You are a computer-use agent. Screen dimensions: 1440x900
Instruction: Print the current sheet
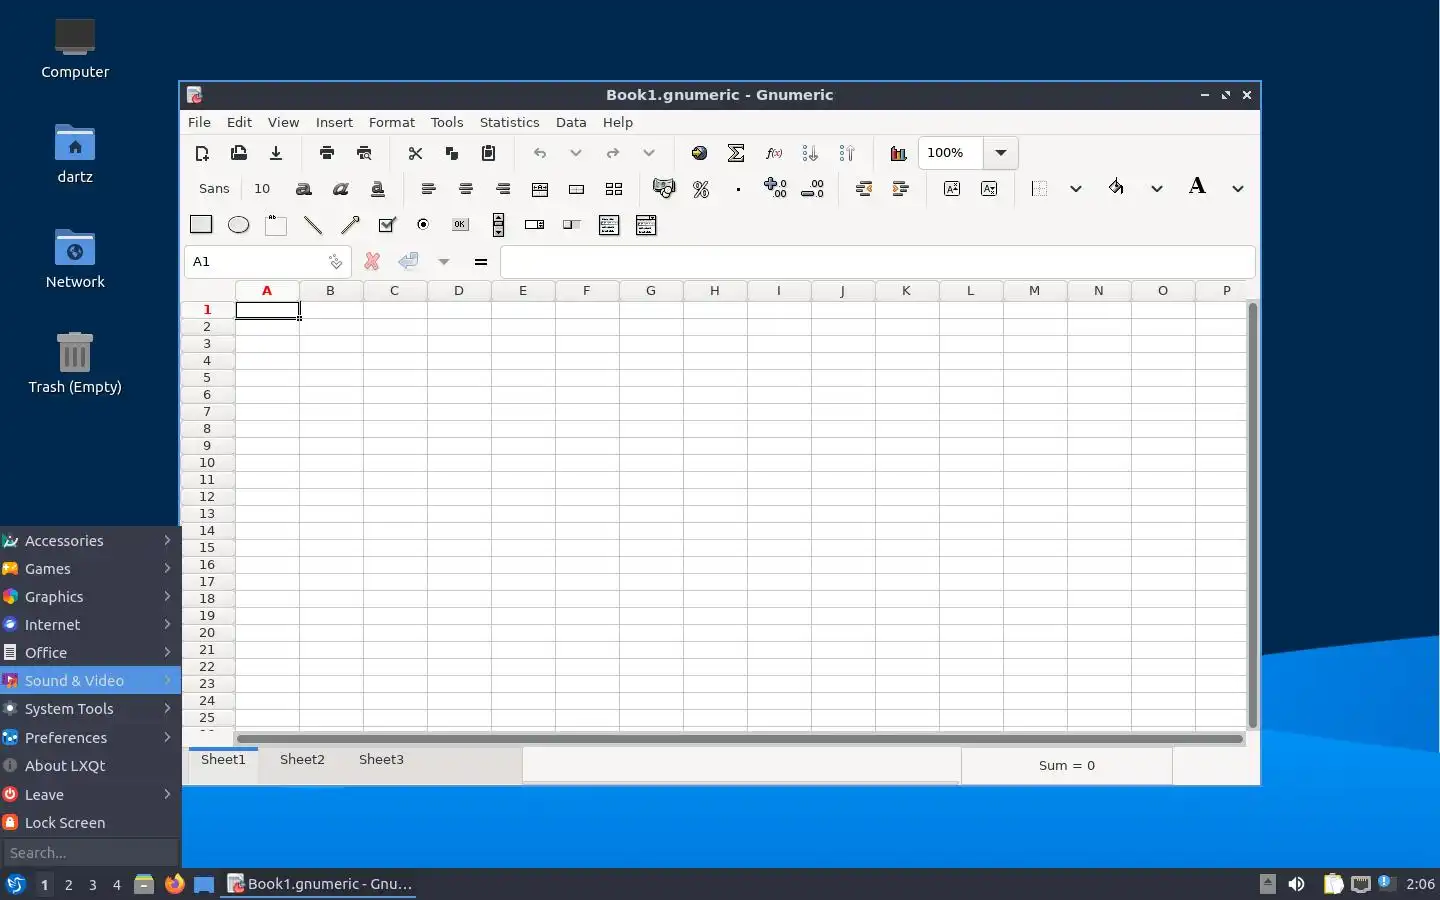coord(327,153)
